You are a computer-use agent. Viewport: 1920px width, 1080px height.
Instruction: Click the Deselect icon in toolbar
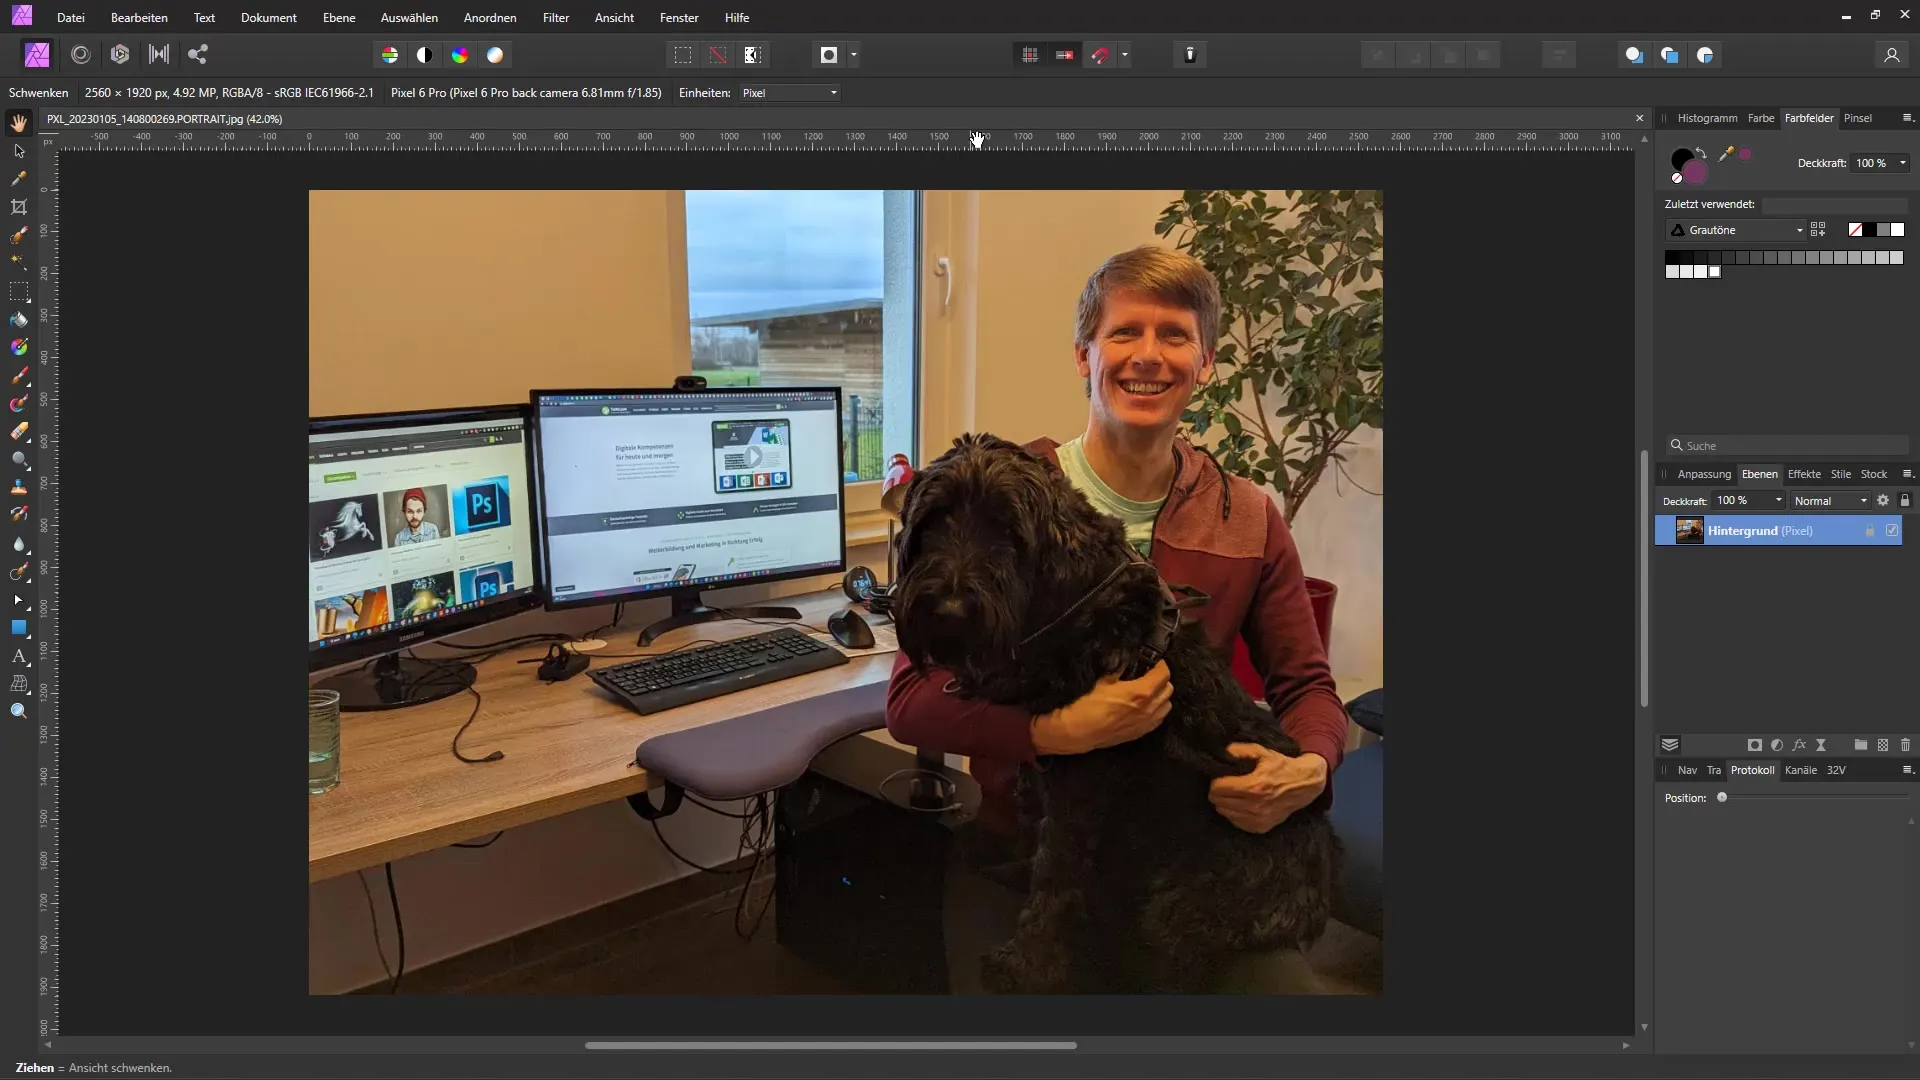click(718, 55)
